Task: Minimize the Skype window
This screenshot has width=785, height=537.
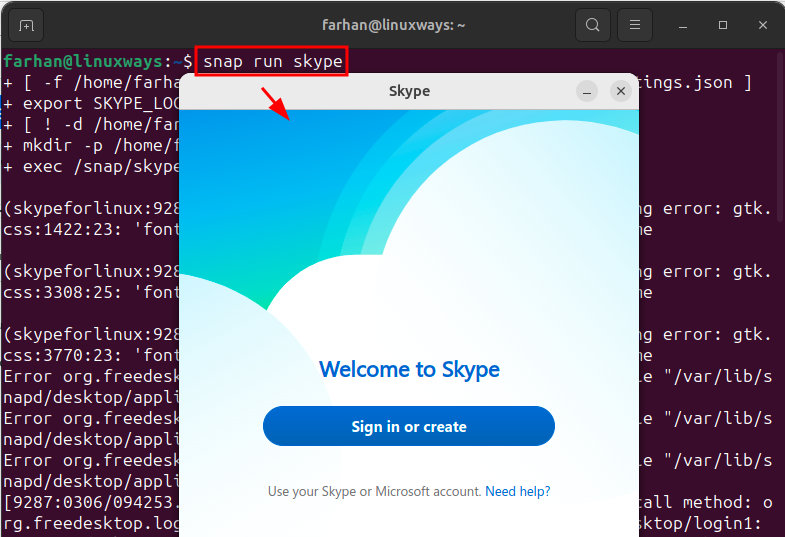Action: tap(587, 91)
